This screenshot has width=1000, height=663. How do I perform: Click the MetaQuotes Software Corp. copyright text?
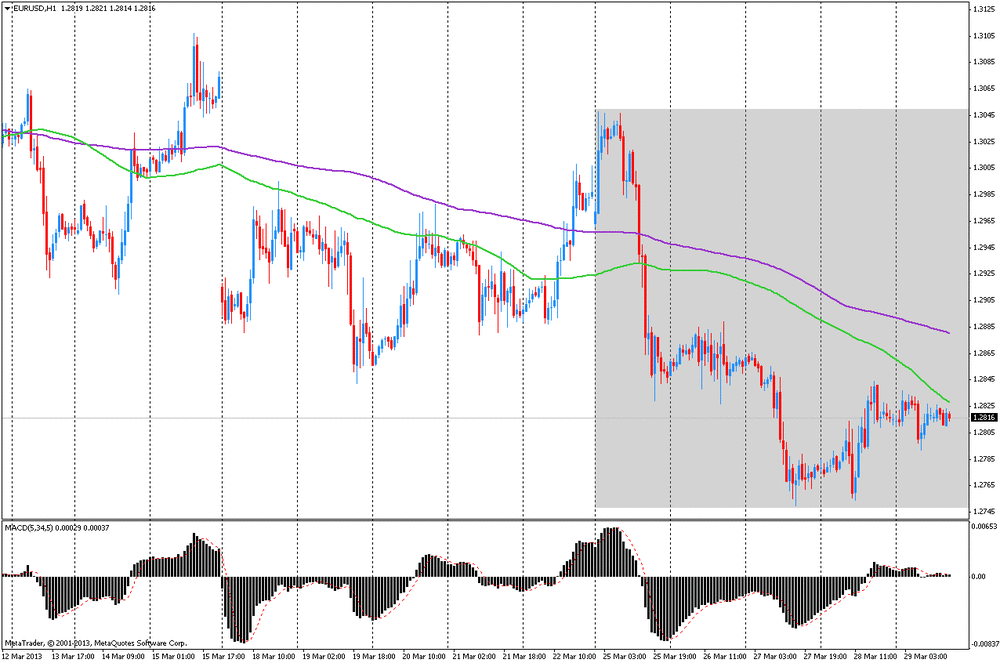[x=96, y=643]
